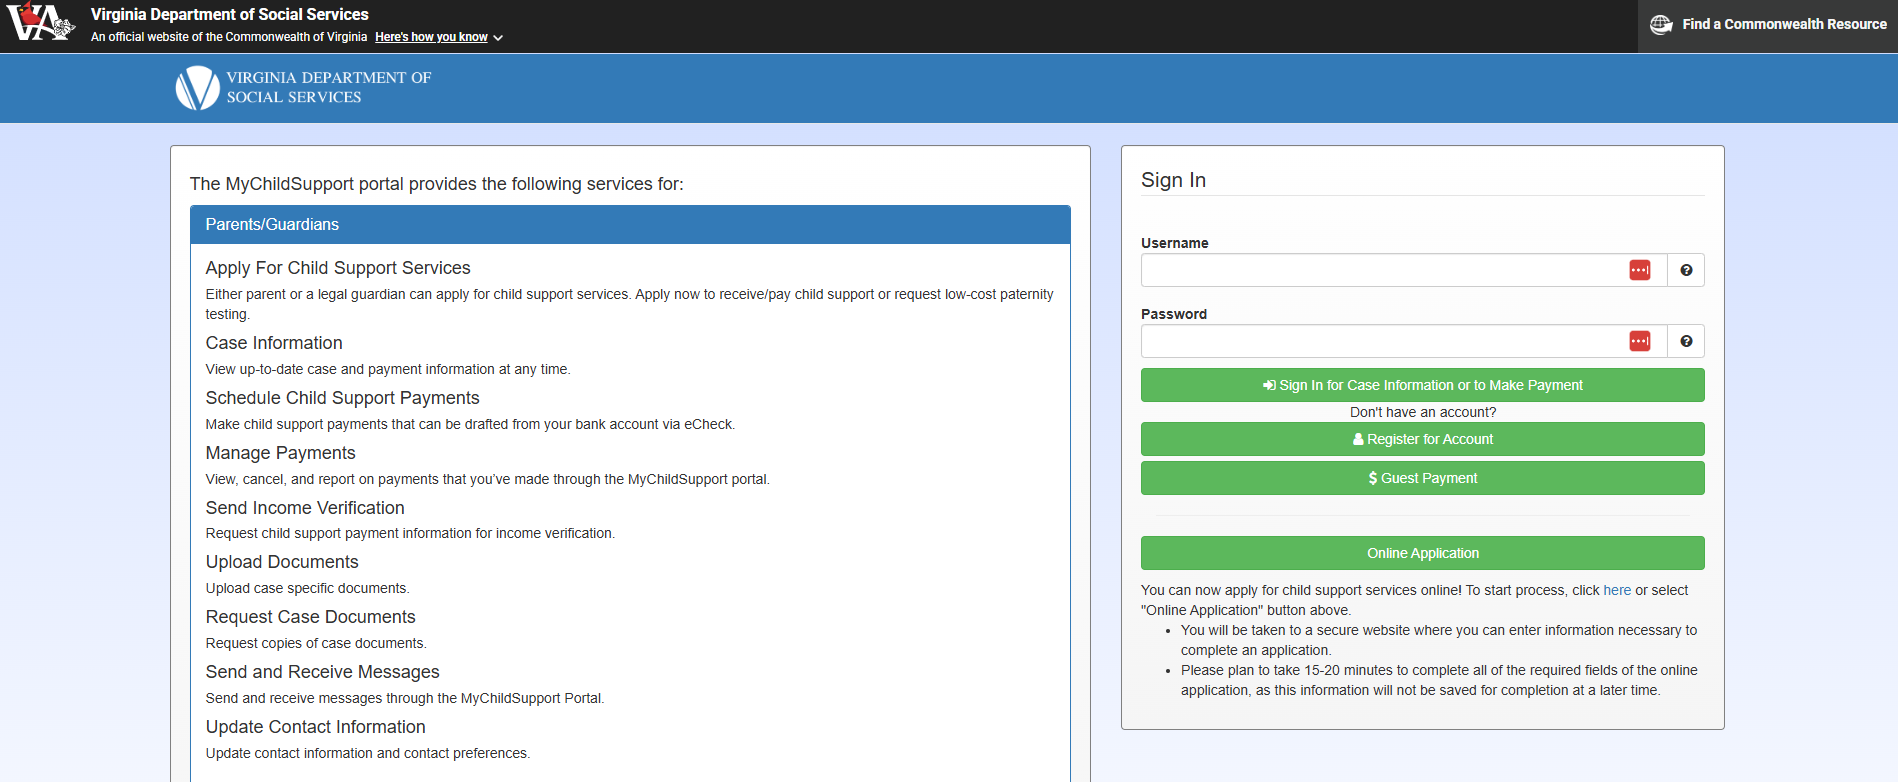This screenshot has width=1898, height=782.
Task: Click the 'Sign In' heading text
Action: click(x=1173, y=180)
